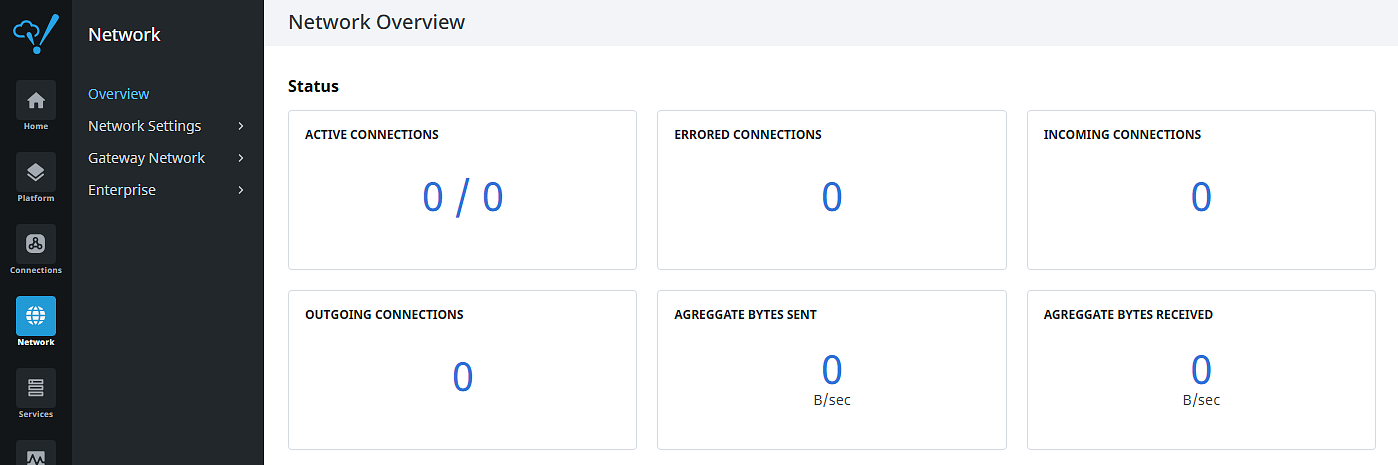1398x465 pixels.
Task: Select the Network globe icon
Action: point(36,316)
